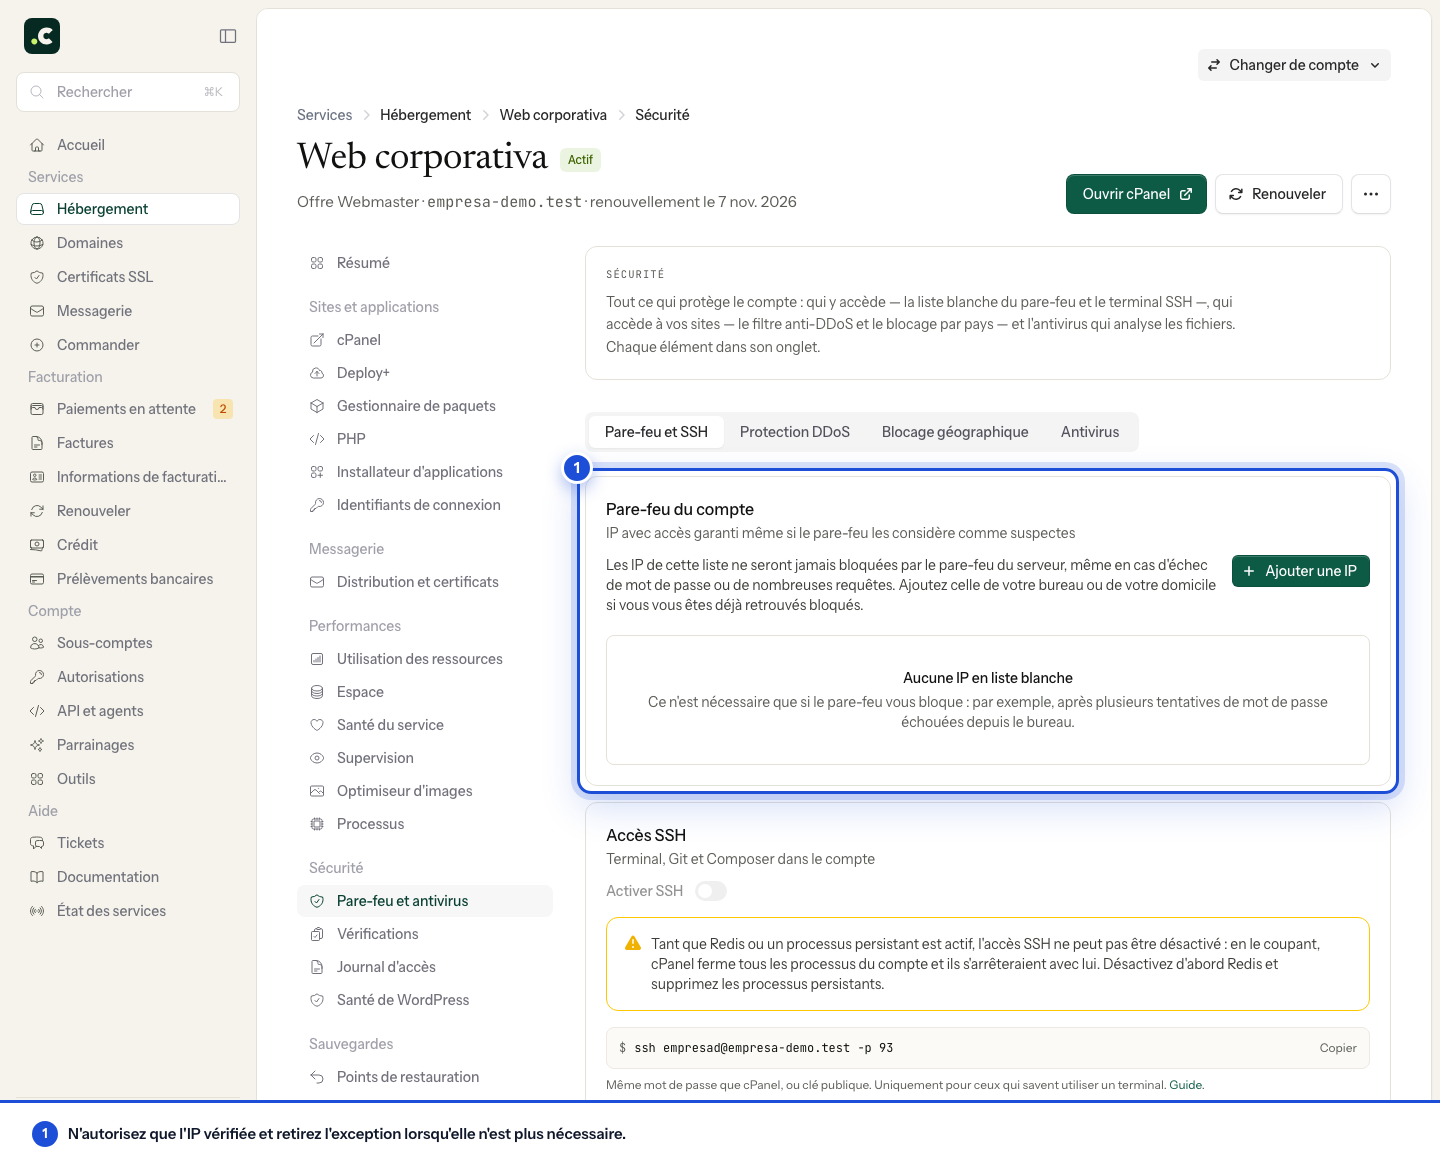Go to Hébergement in the breadcrumb

pos(425,115)
